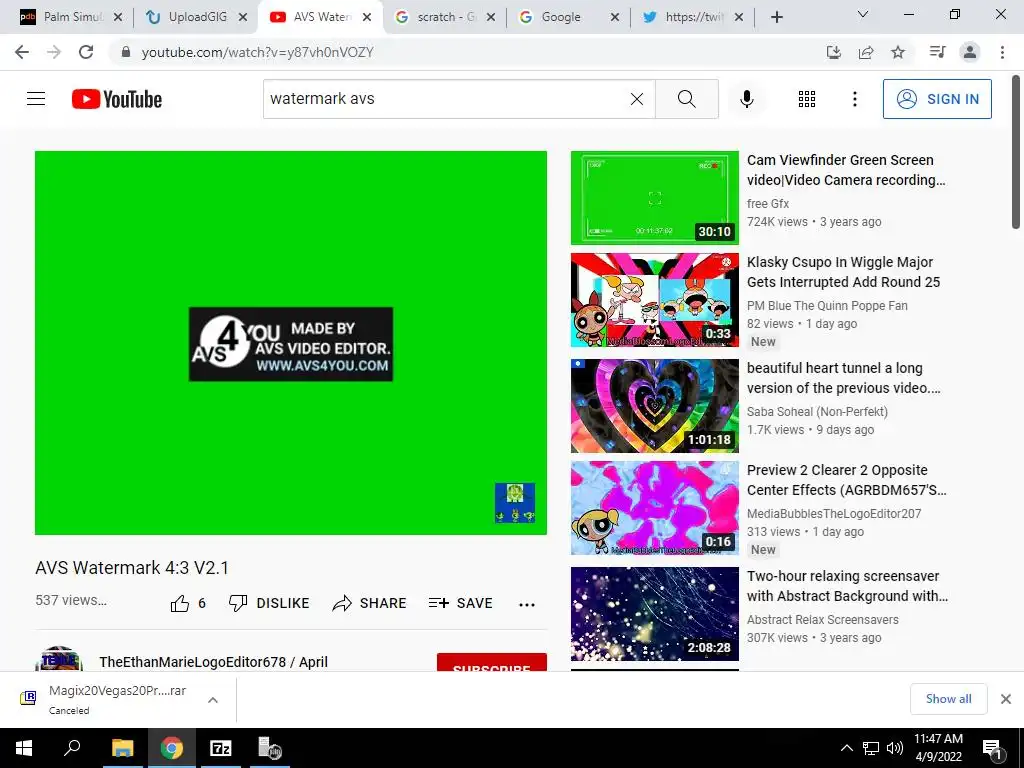The width and height of the screenshot is (1024, 768).
Task: Click the red SUBSCRIBE button
Action: click(x=492, y=662)
